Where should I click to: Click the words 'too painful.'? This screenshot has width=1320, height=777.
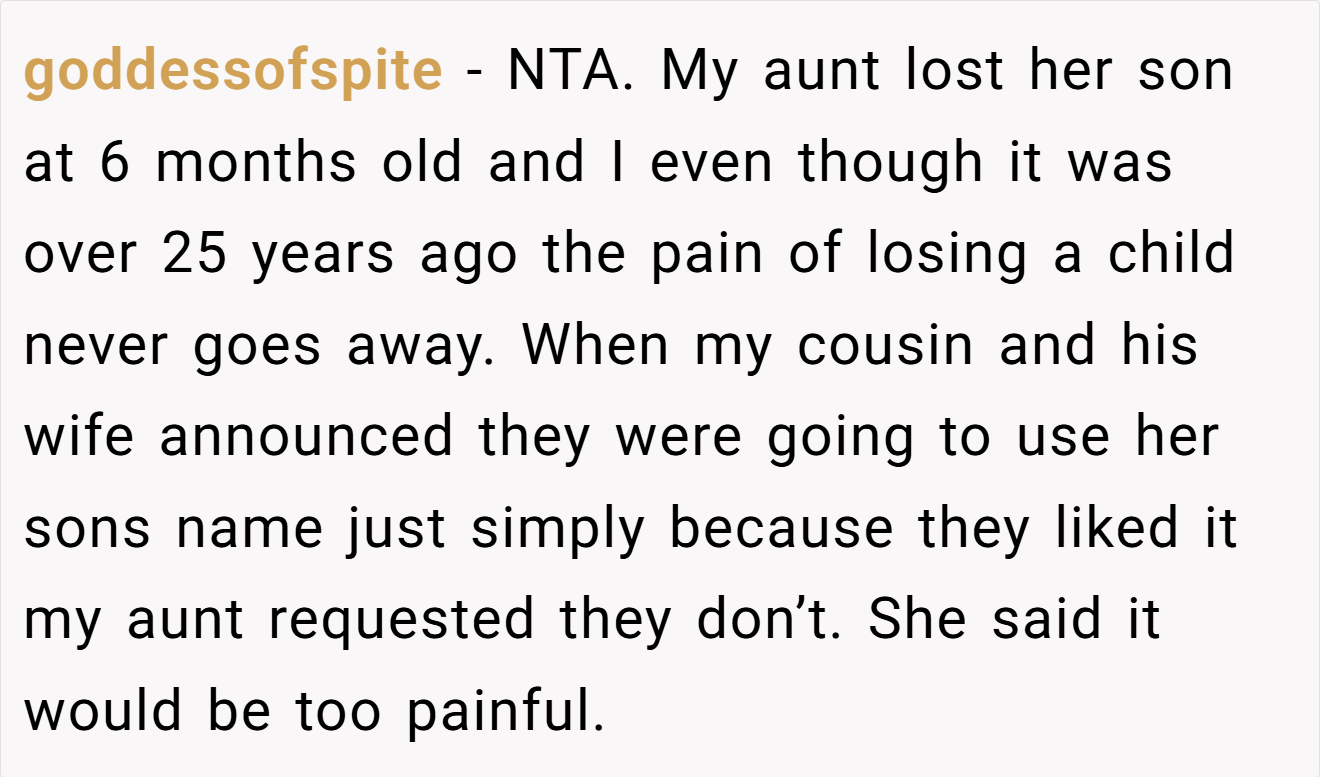pos(449,713)
